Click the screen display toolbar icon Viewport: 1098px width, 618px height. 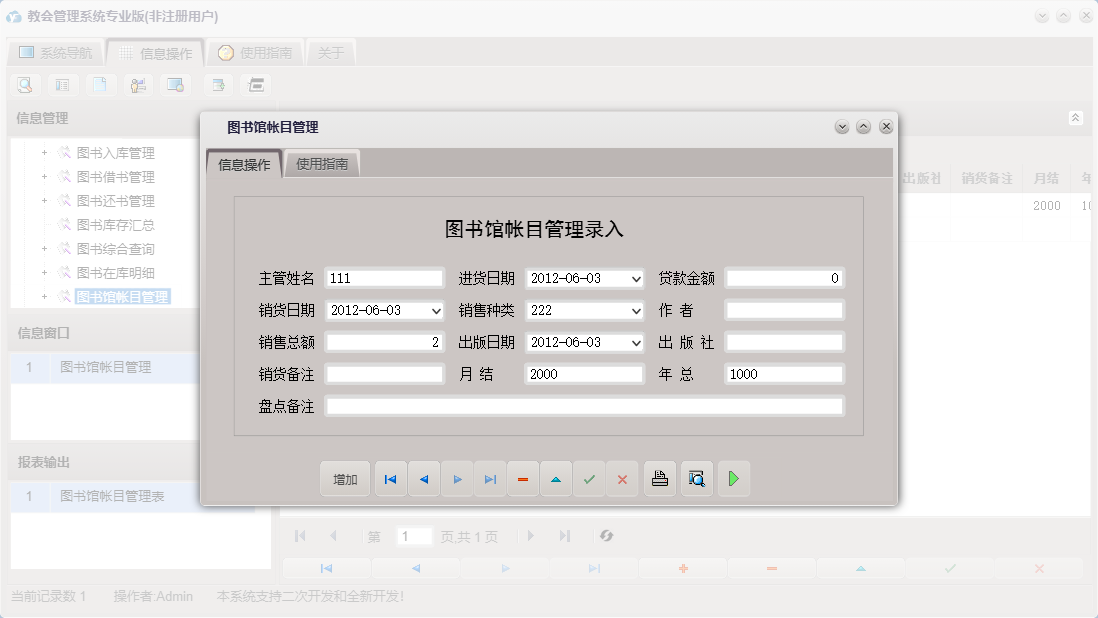pos(176,85)
